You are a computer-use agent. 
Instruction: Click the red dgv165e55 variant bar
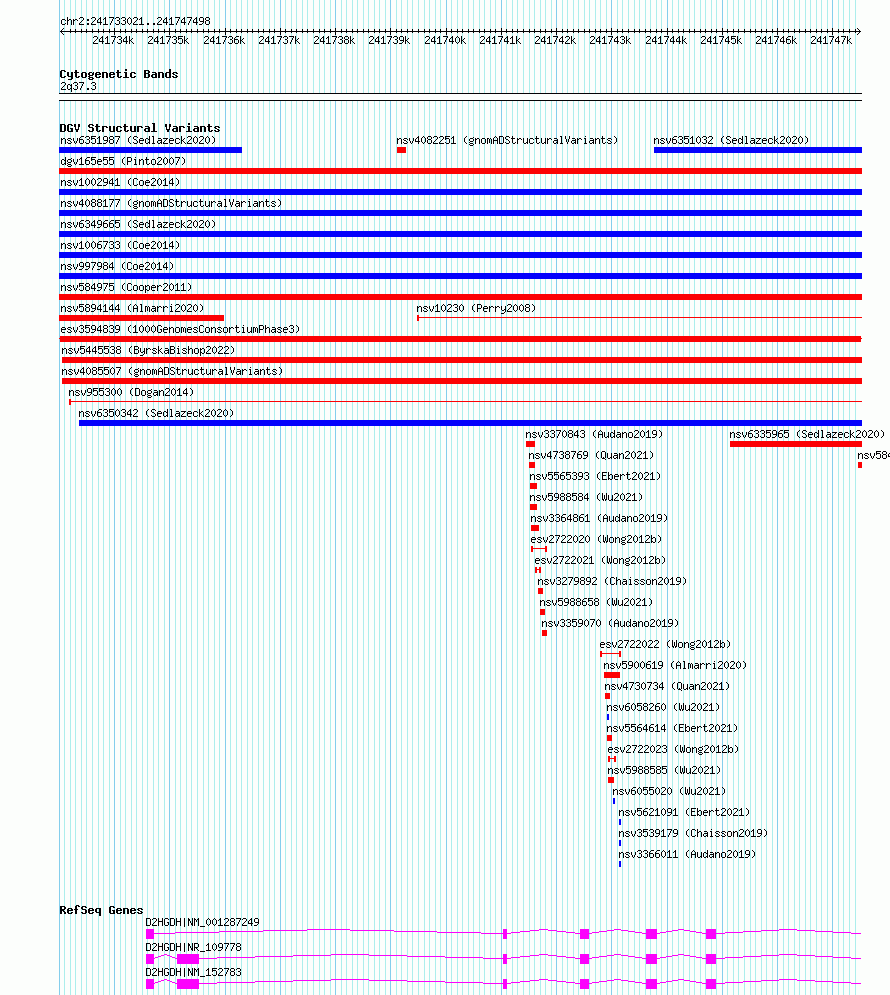[461, 171]
